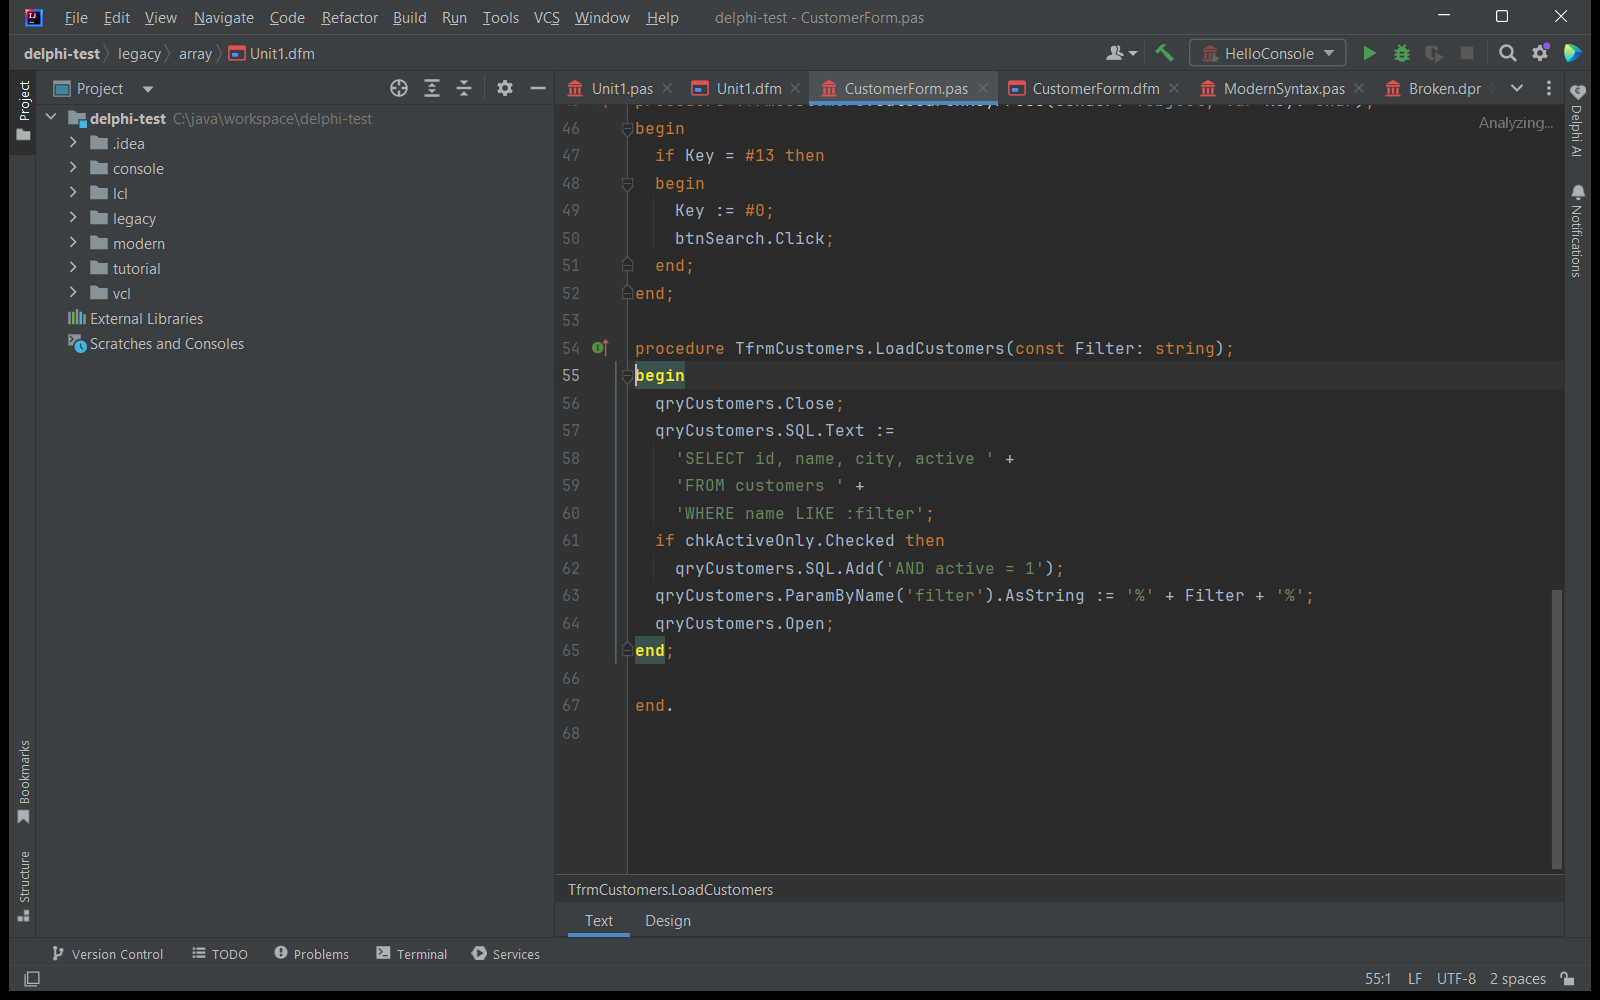Click the editor vertical scrollbar thumb

click(x=1556, y=728)
